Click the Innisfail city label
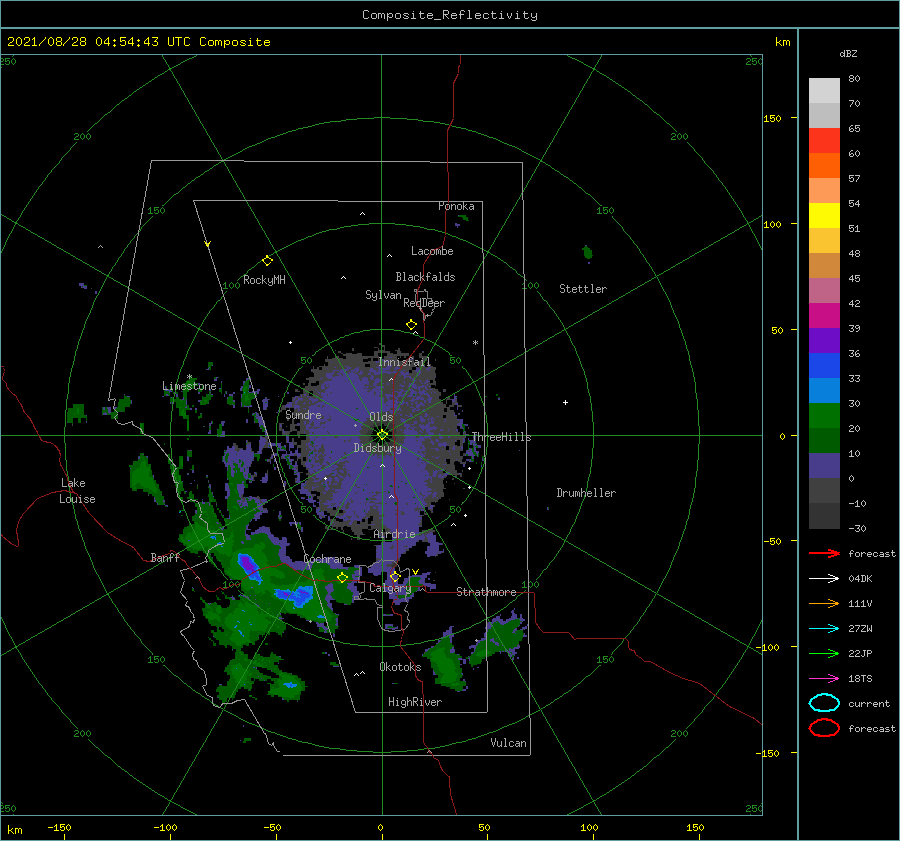The image size is (900, 841). coord(404,362)
